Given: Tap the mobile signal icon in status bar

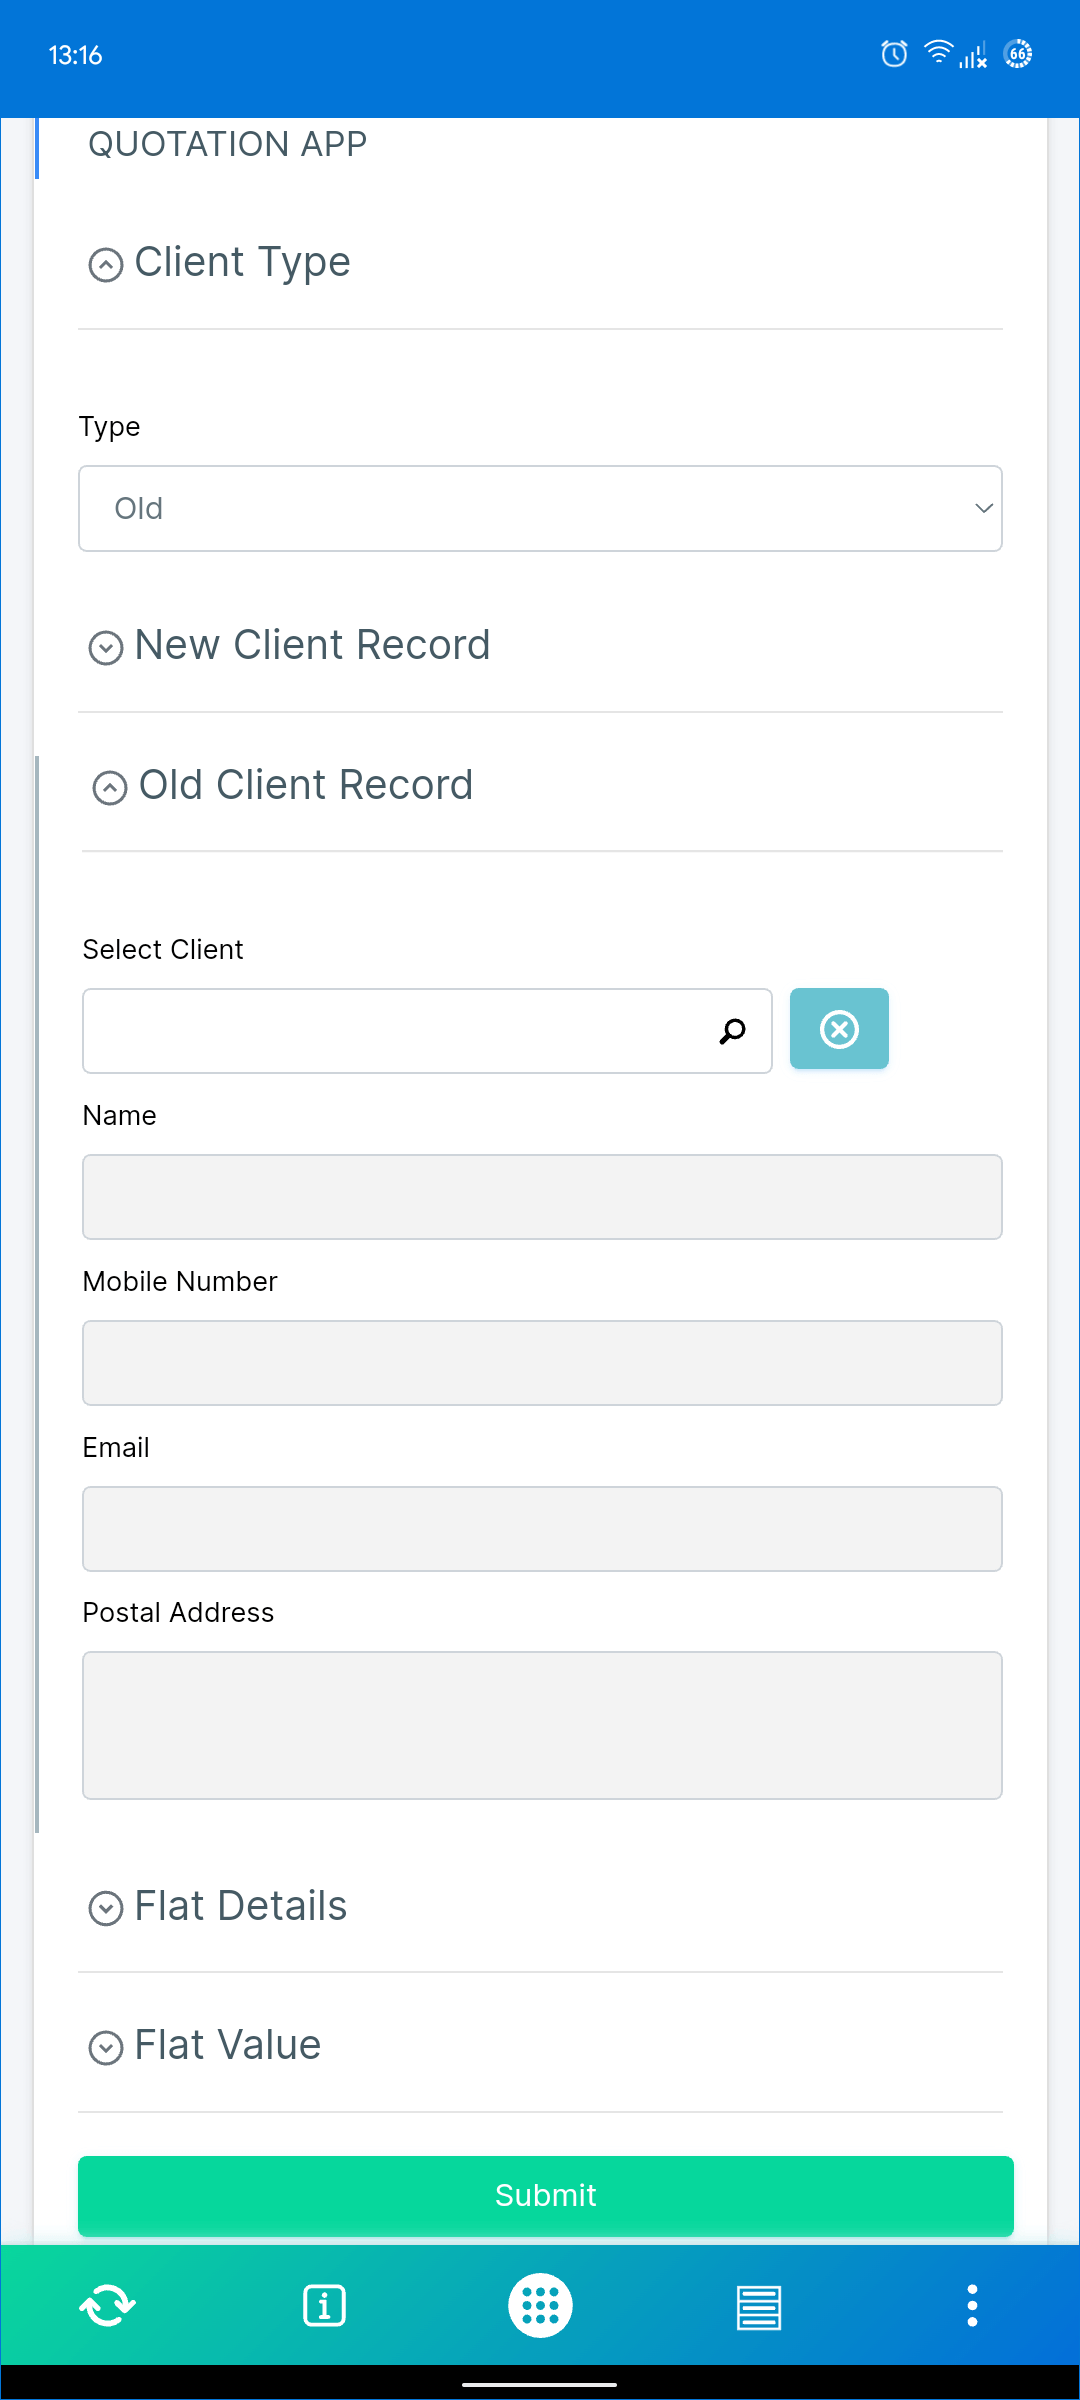Looking at the screenshot, I should coord(973,55).
